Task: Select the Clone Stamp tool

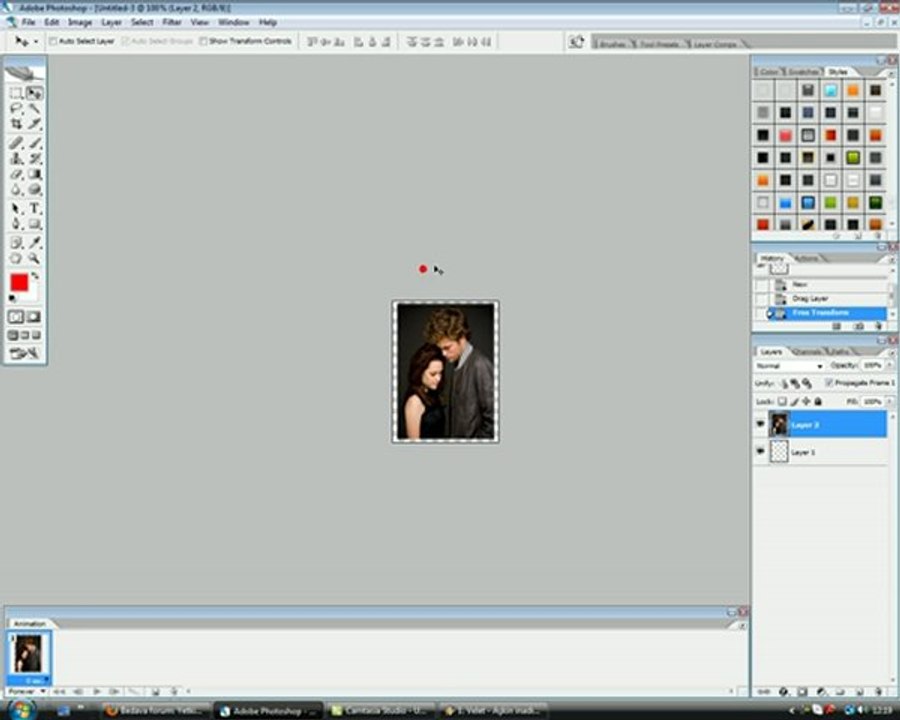Action: click(16, 158)
